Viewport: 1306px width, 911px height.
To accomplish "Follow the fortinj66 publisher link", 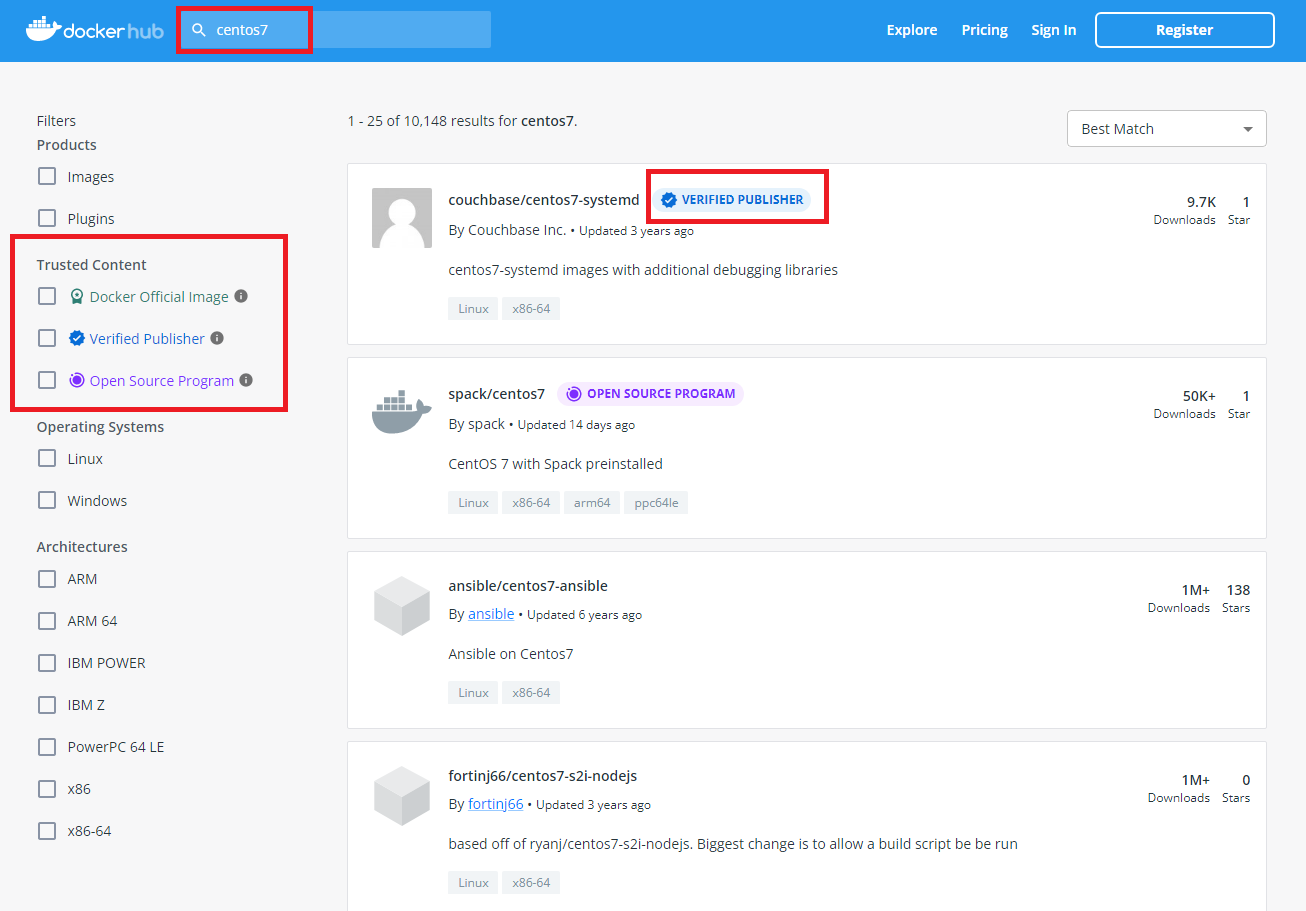I will click(x=496, y=804).
